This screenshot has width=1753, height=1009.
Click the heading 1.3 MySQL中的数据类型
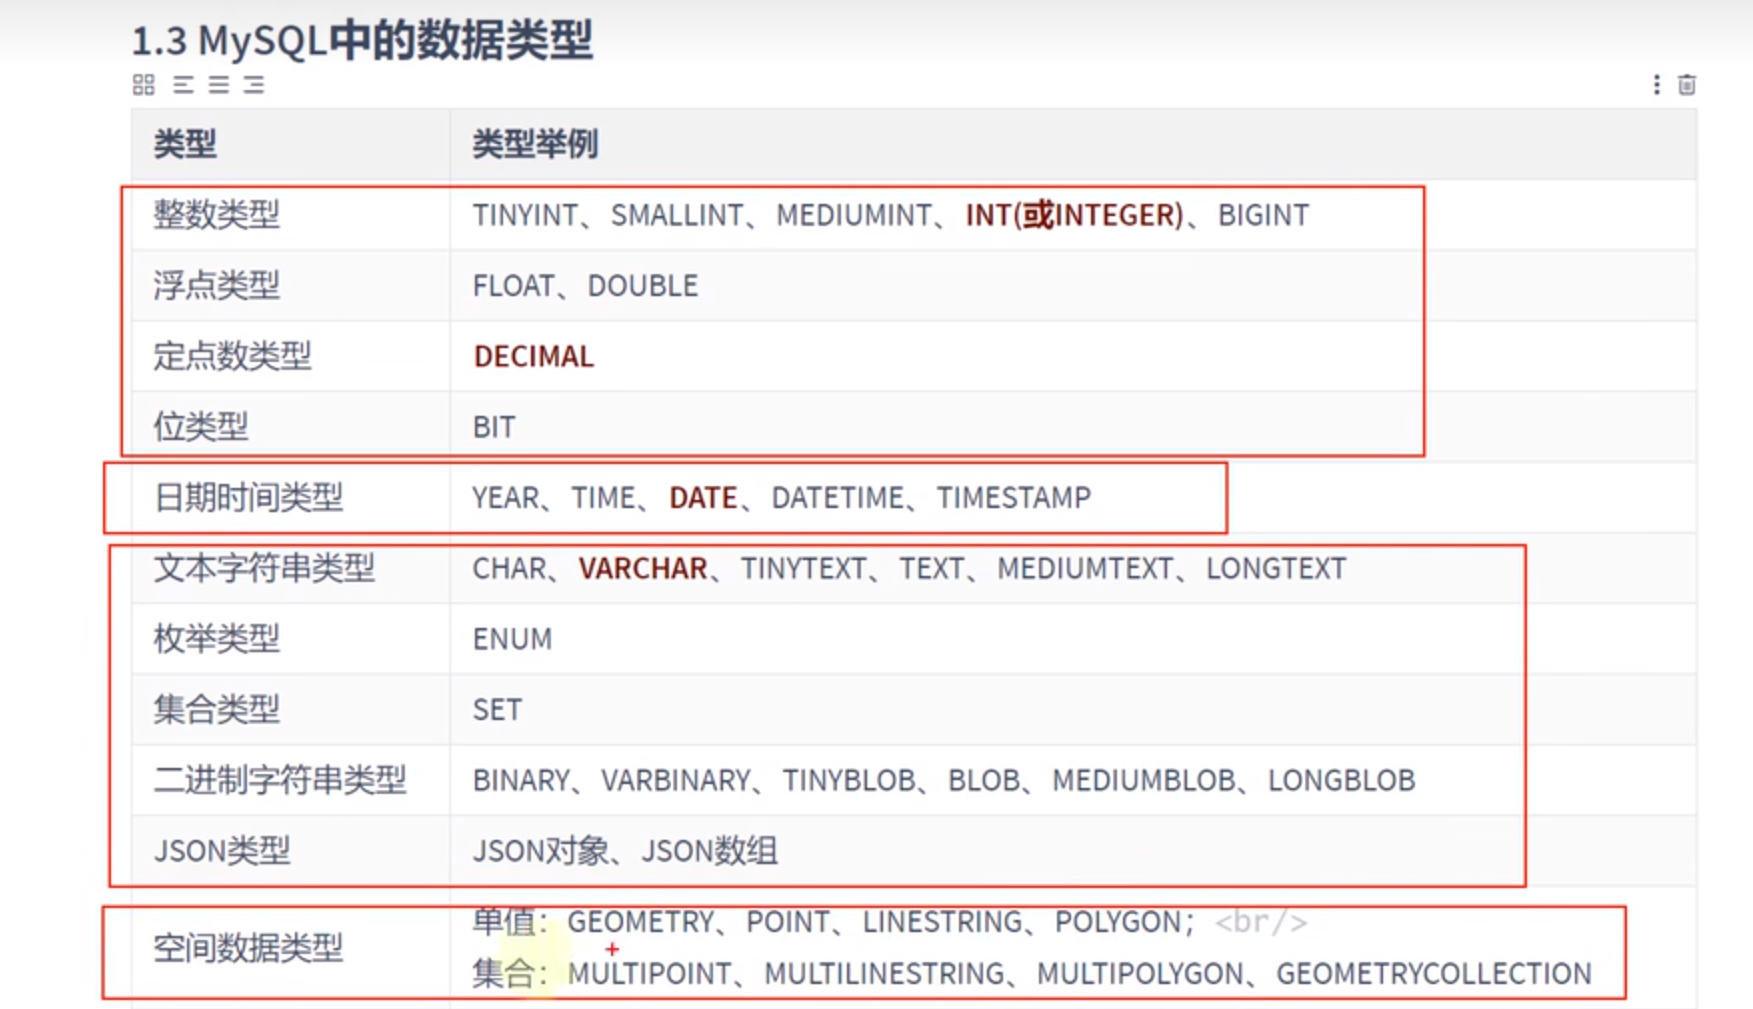(x=362, y=41)
